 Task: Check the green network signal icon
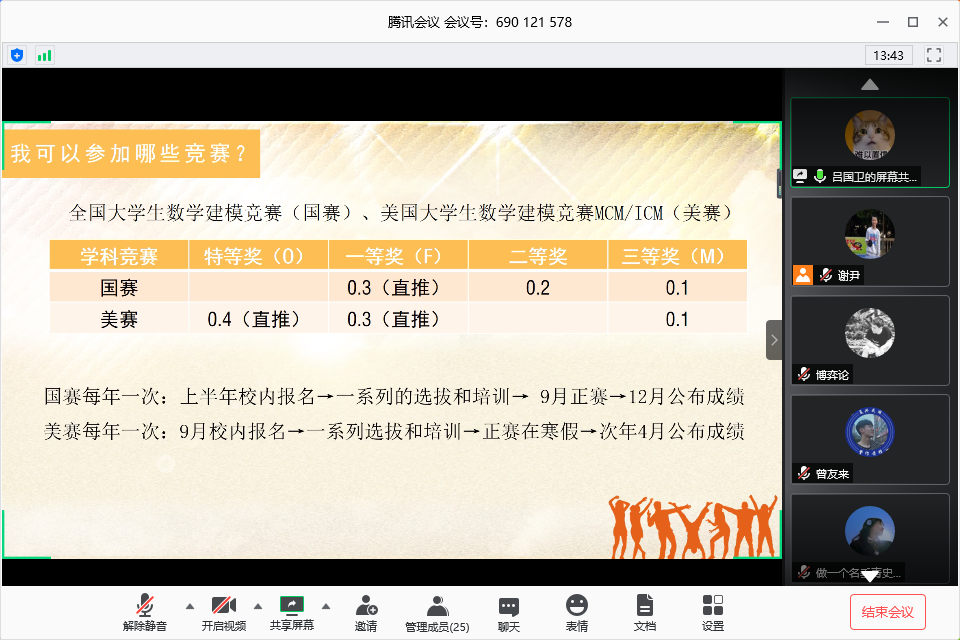point(44,55)
